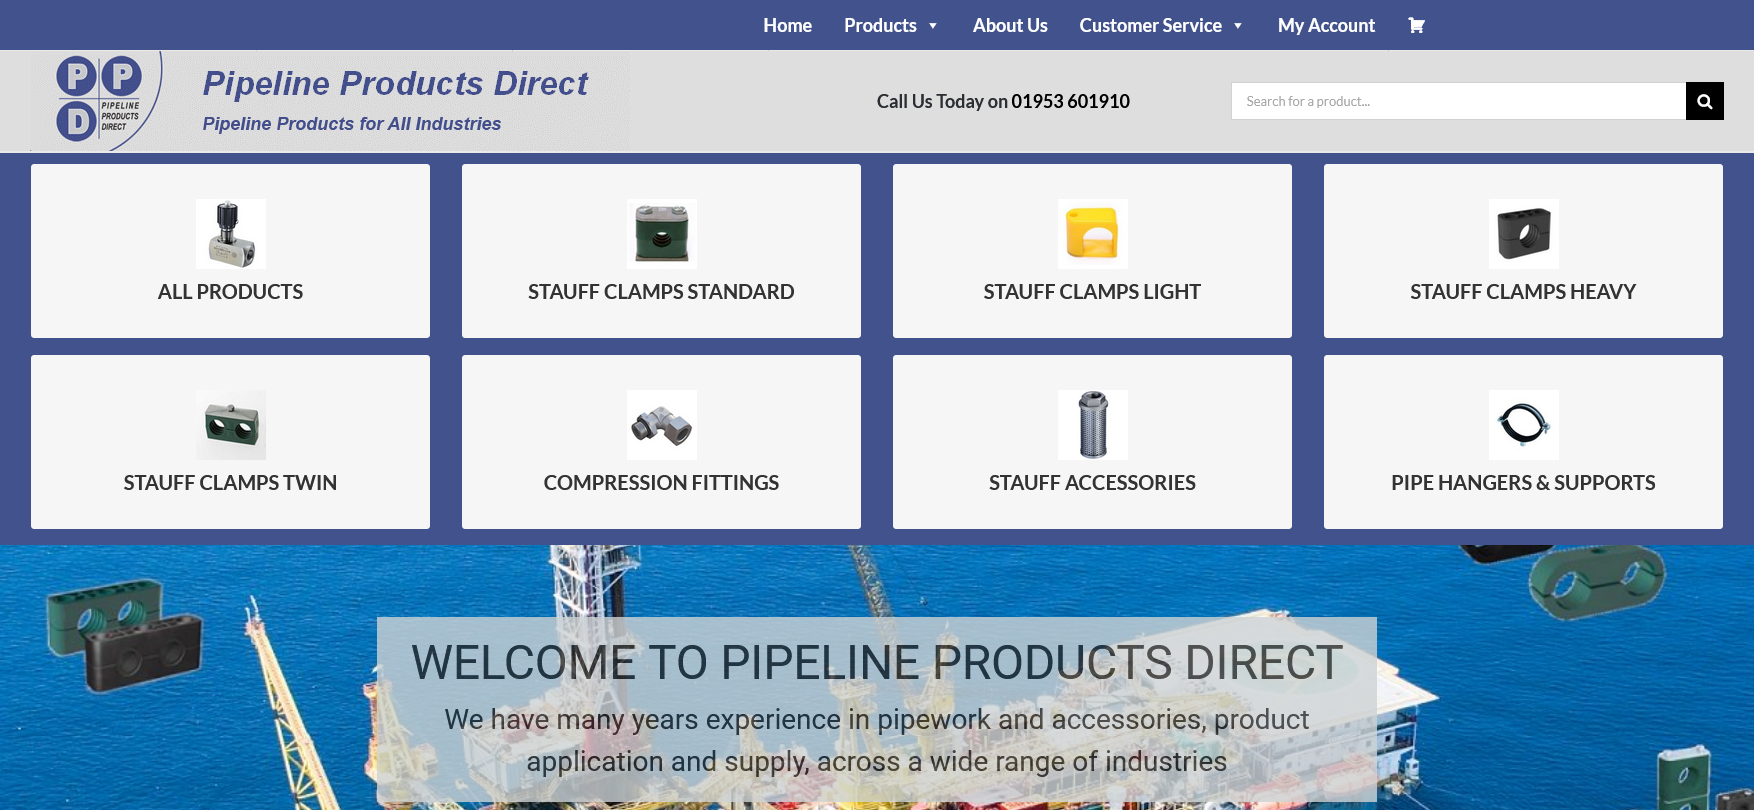The height and width of the screenshot is (810, 1754).
Task: Click the PPD company logo
Action: [99, 101]
